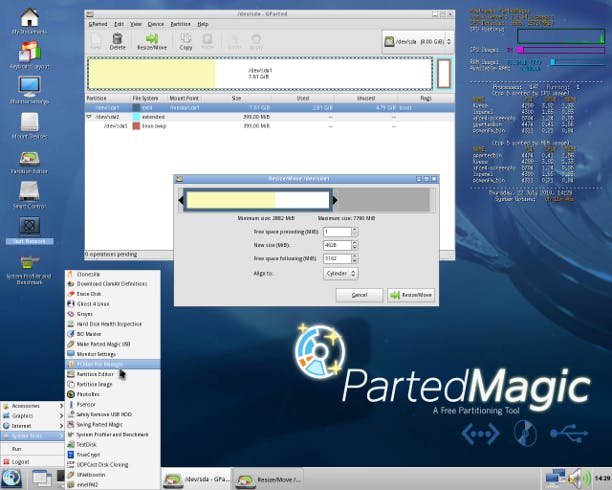Open the Align to Cylinder dropdown

tap(341, 273)
